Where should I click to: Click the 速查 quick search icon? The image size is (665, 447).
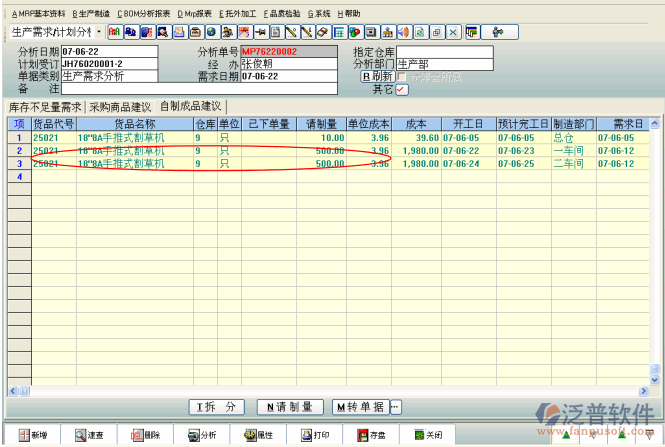tap(89, 436)
